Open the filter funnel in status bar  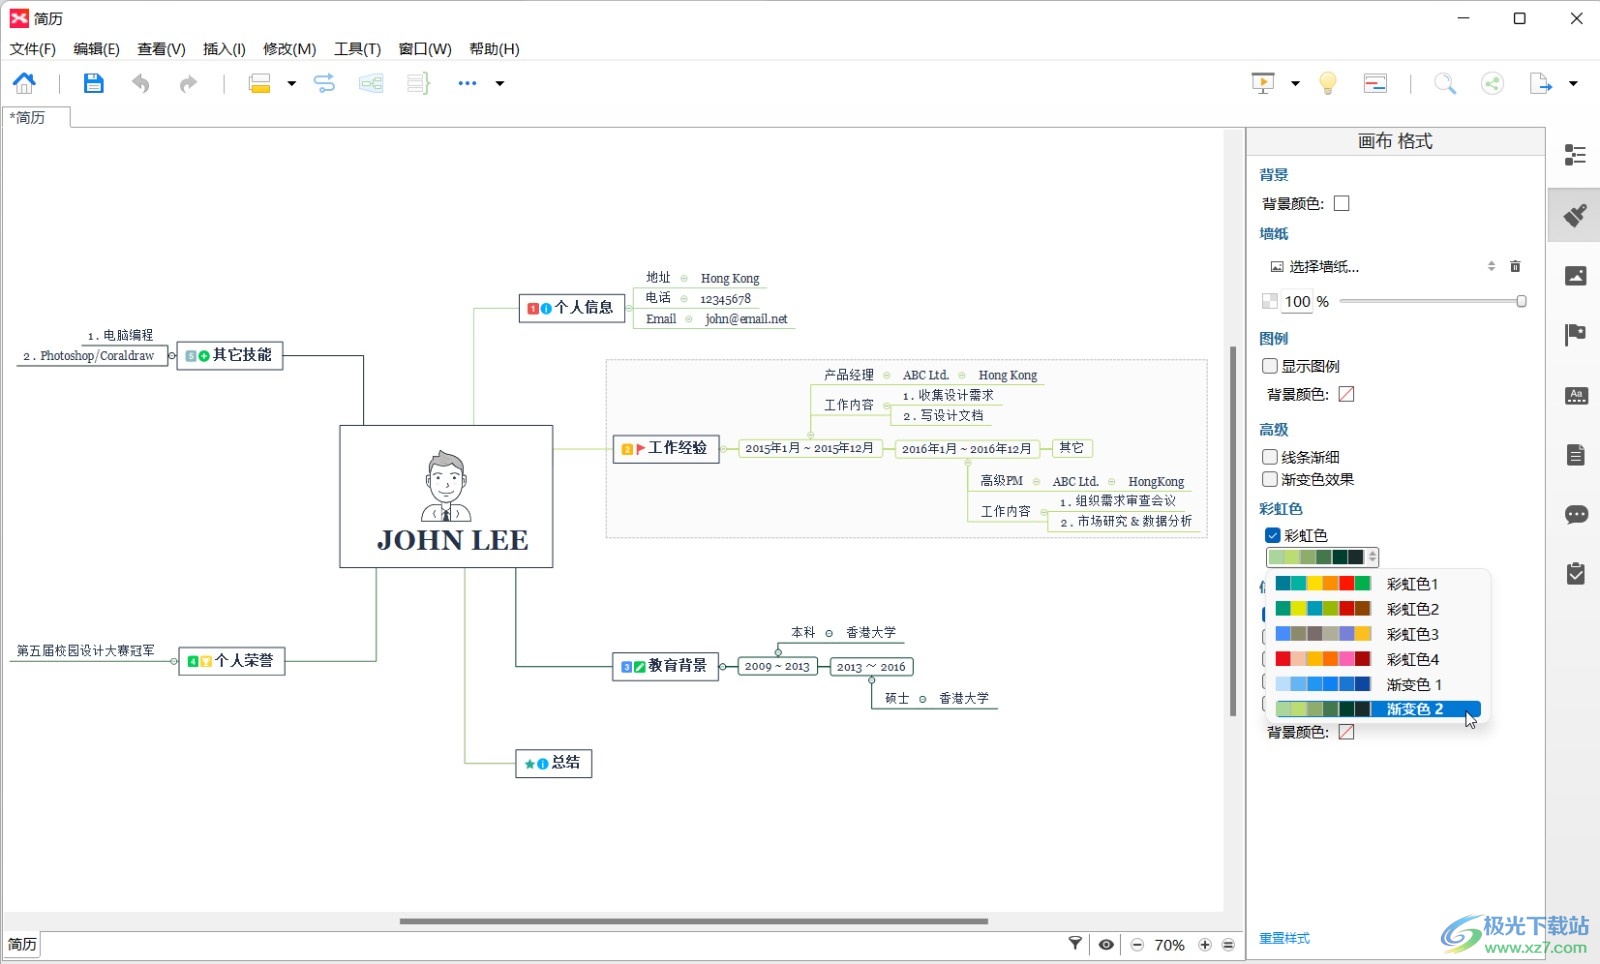[x=1075, y=943]
